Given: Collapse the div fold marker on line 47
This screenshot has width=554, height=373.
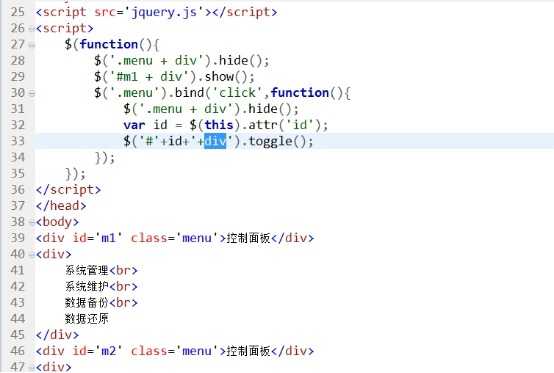Looking at the screenshot, I should 32,367.
